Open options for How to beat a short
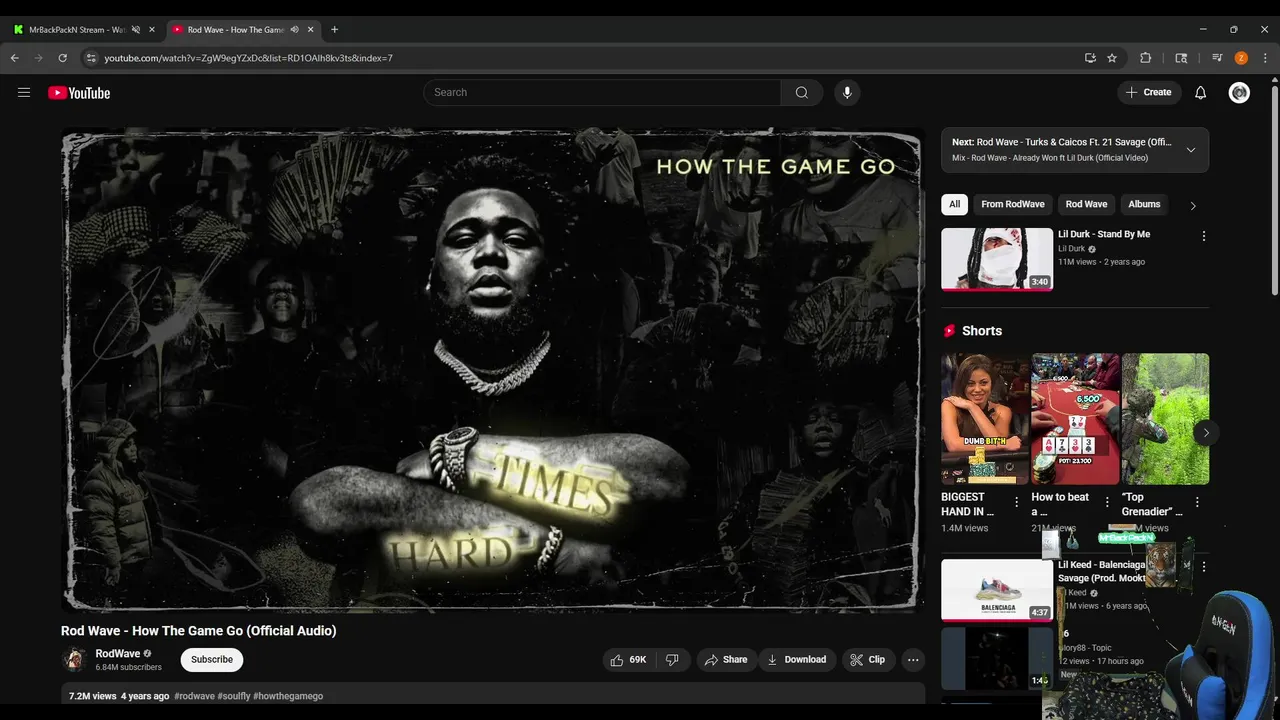 (1106, 501)
